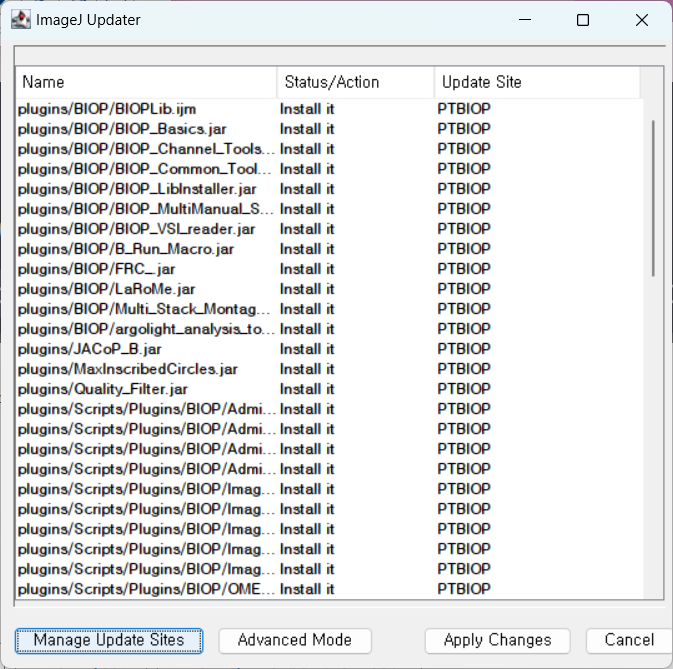This screenshot has width=673, height=669.
Task: Click Install it status for FRC_.jar
Action: [307, 269]
